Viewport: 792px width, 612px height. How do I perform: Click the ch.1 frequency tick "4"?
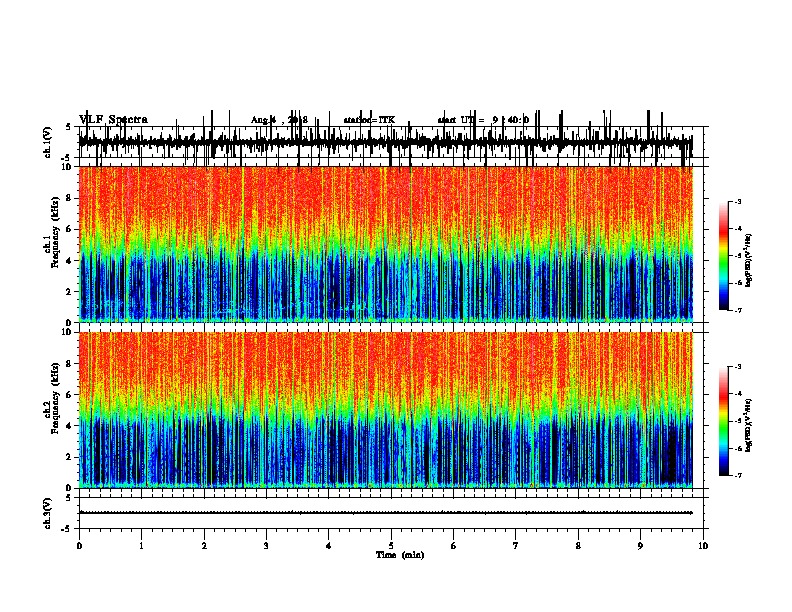(x=70, y=261)
